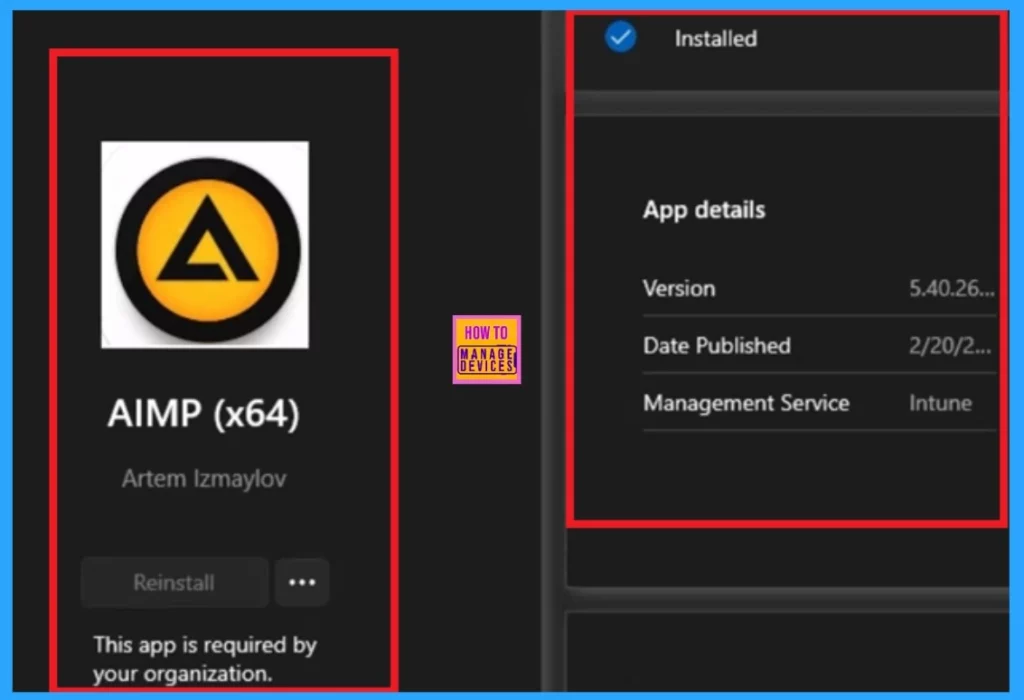
Task: Select version value 5.40.26...
Action: tap(952, 288)
